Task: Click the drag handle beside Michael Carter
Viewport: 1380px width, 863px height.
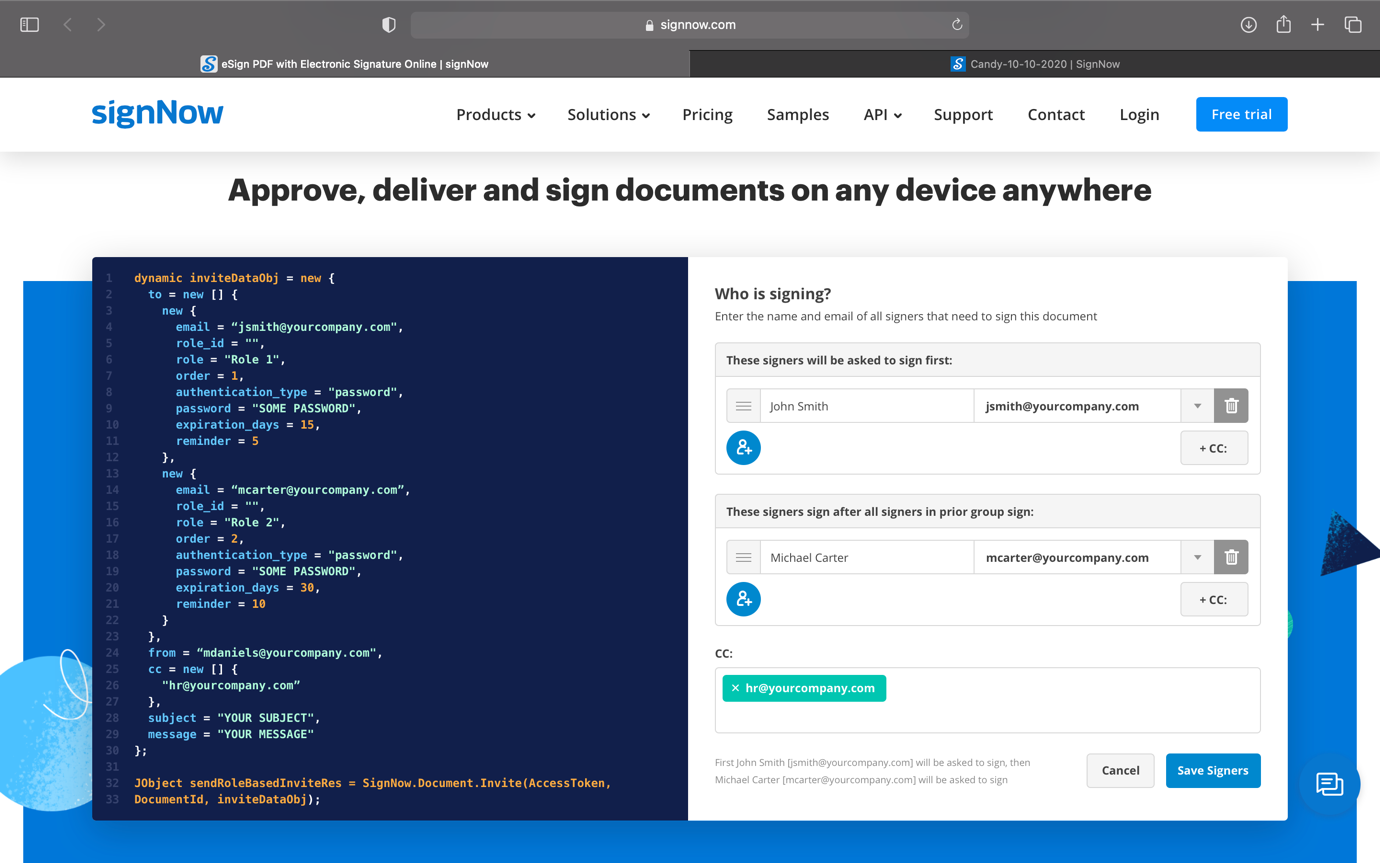Action: tap(743, 557)
